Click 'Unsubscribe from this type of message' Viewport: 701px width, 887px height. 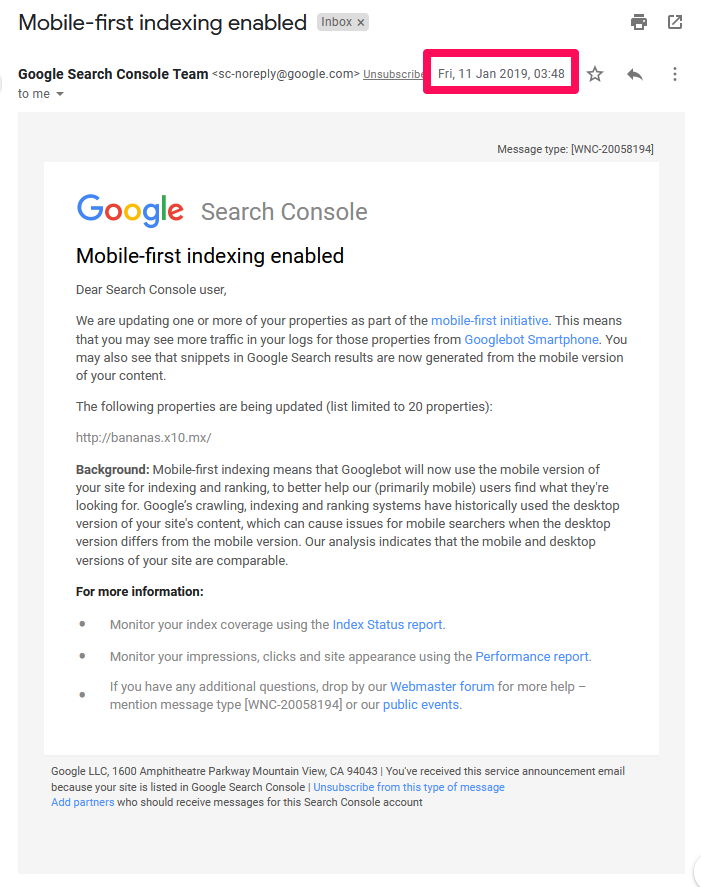409,787
